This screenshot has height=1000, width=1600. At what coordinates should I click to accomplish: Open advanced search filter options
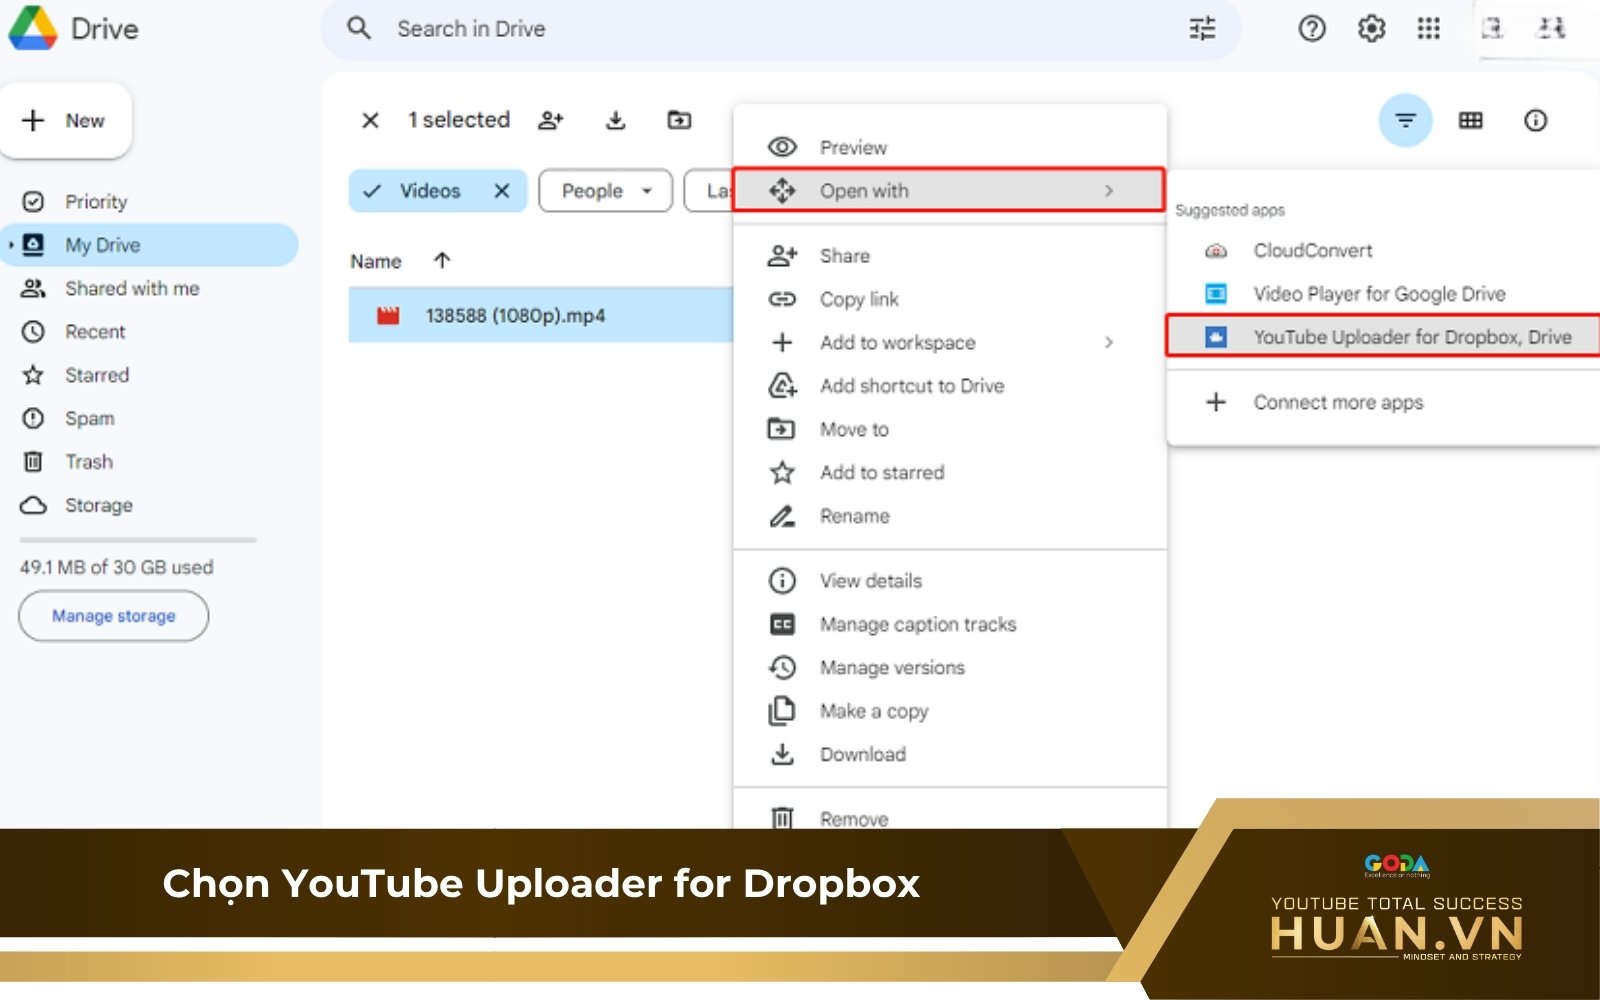point(1202,29)
